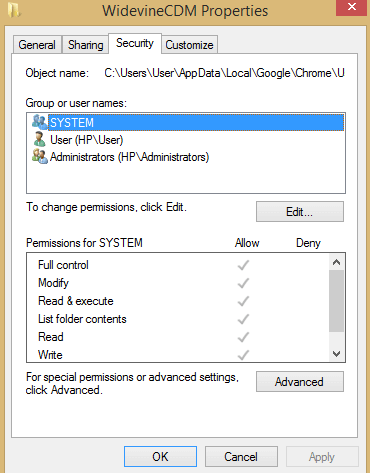Open Advanced security settings
The image size is (370, 473).
[300, 382]
